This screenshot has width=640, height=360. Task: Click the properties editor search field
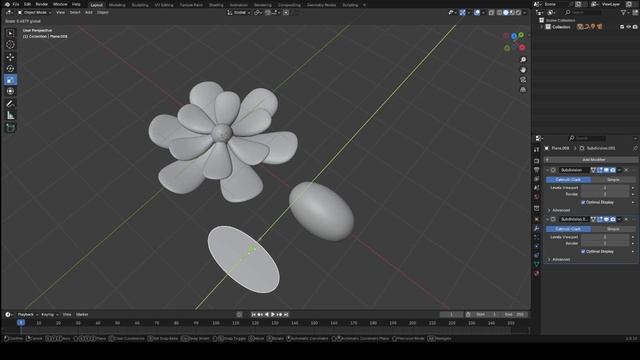[587, 138]
